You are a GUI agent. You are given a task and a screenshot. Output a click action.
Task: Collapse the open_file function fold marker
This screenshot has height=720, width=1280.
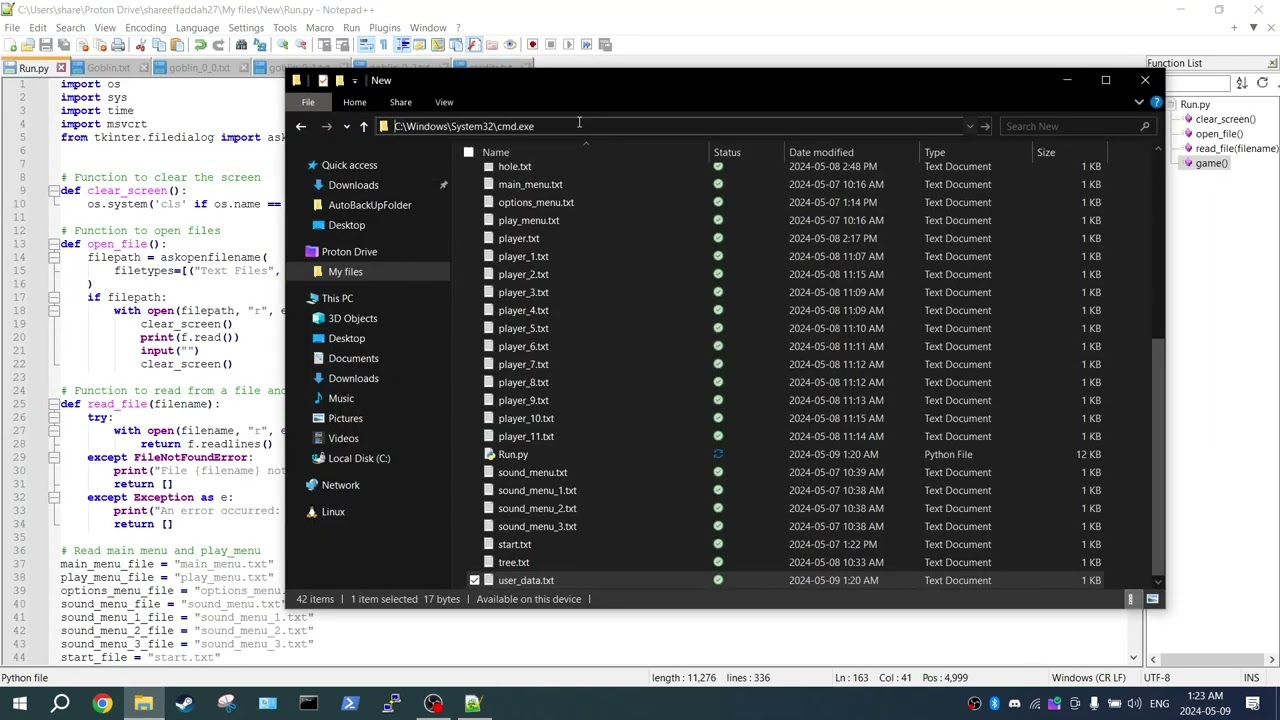53,244
